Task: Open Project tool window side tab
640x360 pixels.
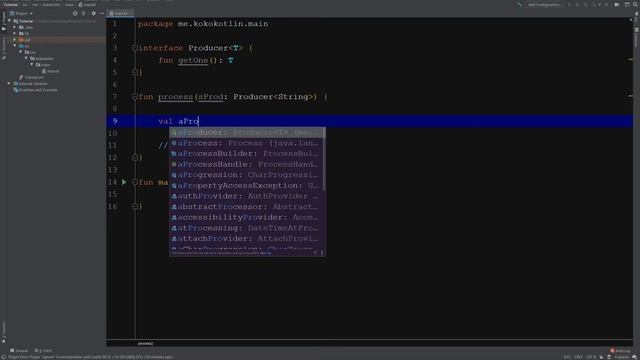Action: (x=4, y=20)
